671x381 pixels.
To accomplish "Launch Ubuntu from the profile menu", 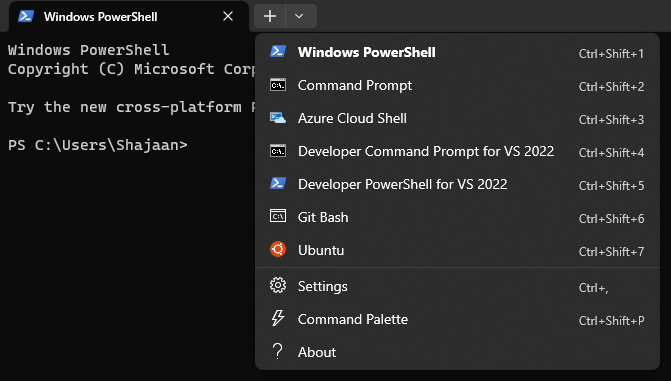I will (x=457, y=250).
